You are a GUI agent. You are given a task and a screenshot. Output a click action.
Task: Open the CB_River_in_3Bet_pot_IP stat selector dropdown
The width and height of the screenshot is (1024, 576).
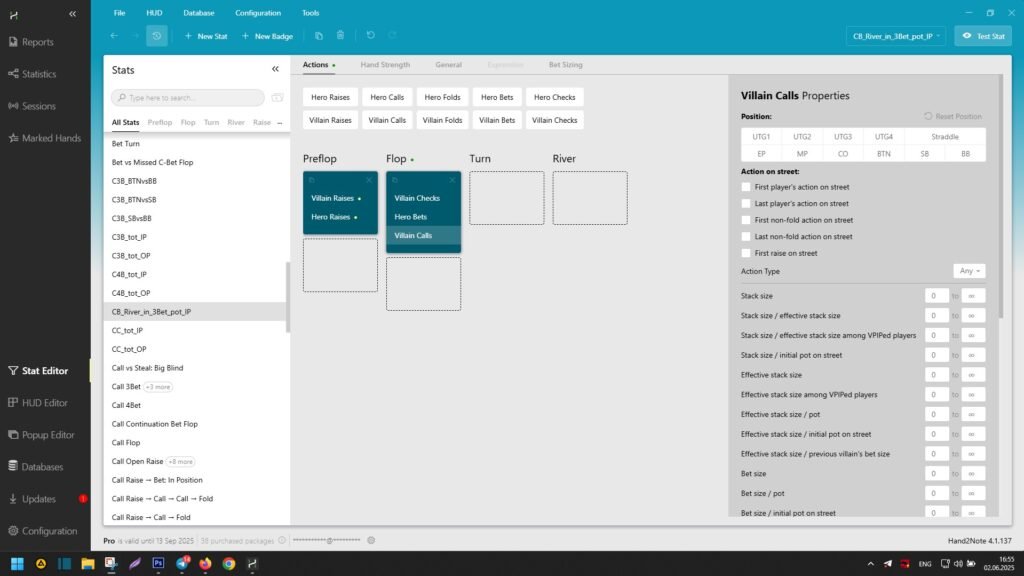[x=894, y=36]
